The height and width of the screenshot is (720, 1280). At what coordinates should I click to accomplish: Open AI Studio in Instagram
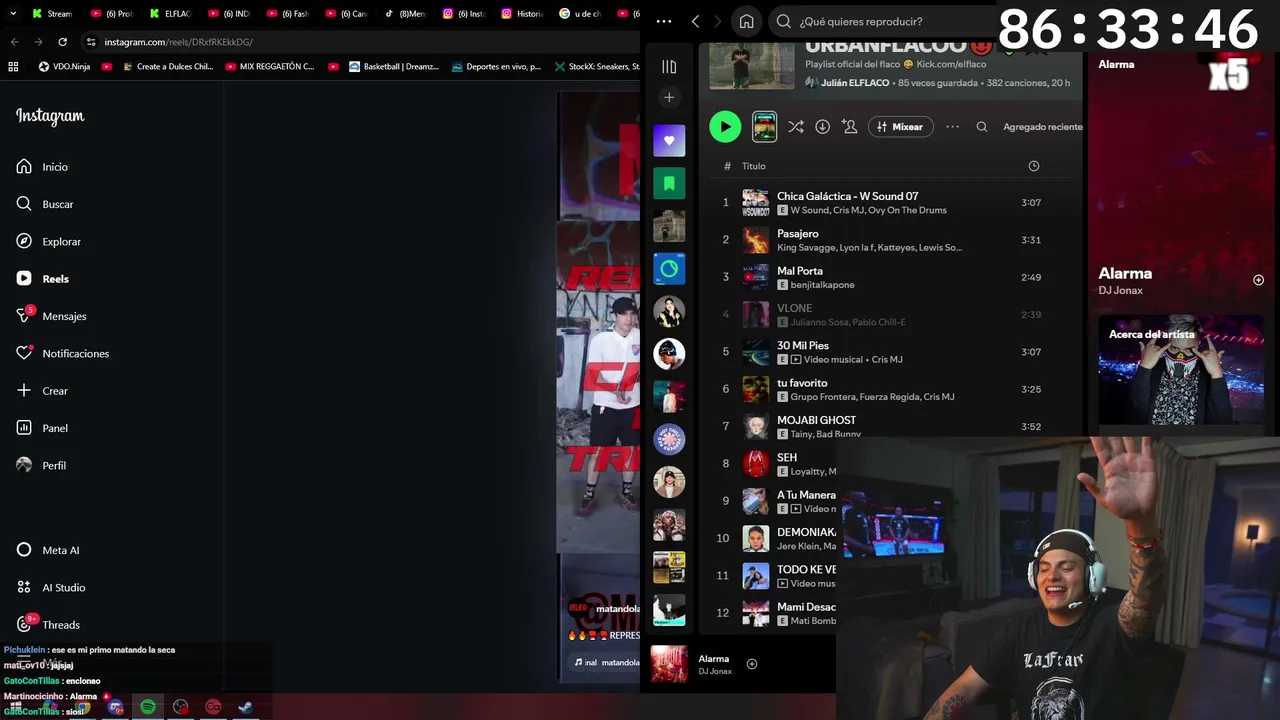pos(50,587)
